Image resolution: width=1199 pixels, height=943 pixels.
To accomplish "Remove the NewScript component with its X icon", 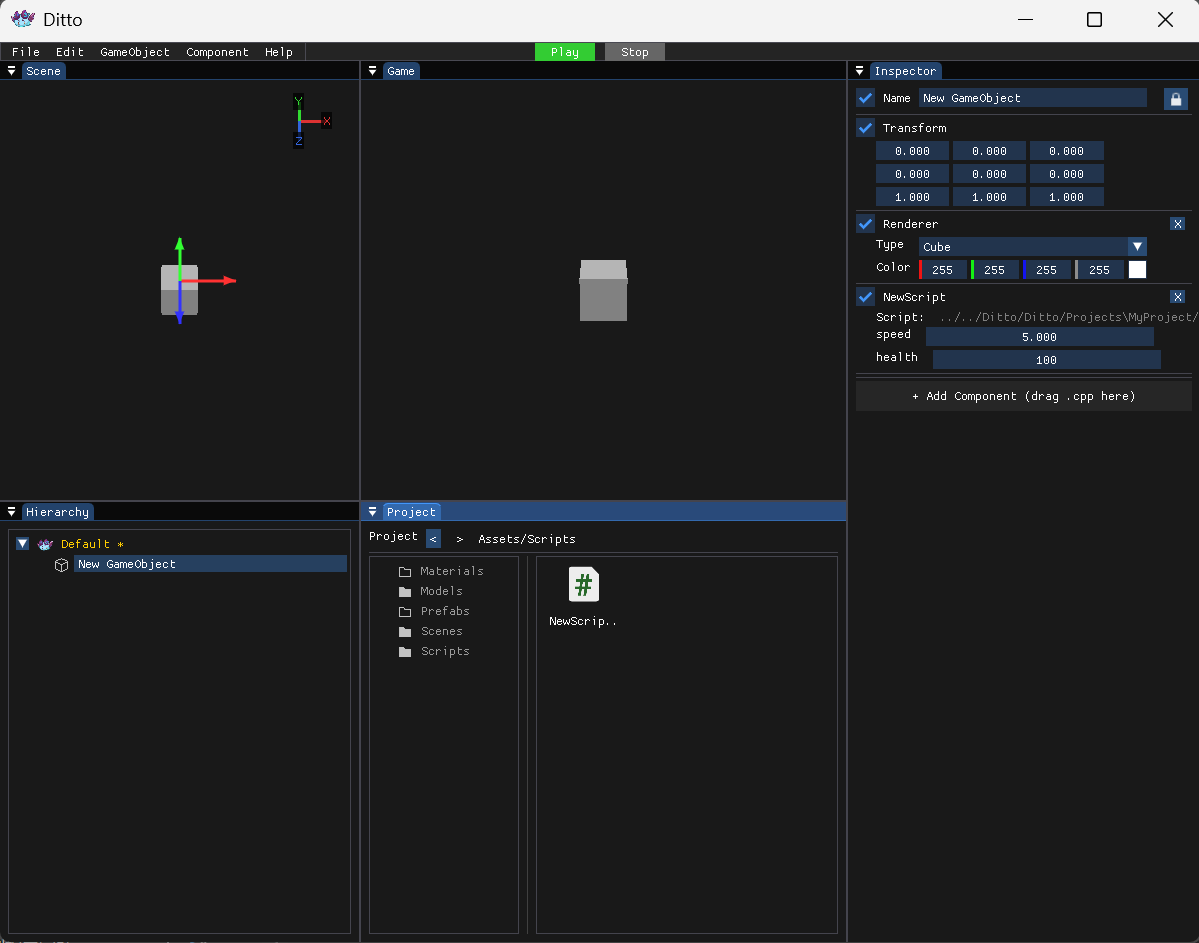I will click(x=1177, y=297).
